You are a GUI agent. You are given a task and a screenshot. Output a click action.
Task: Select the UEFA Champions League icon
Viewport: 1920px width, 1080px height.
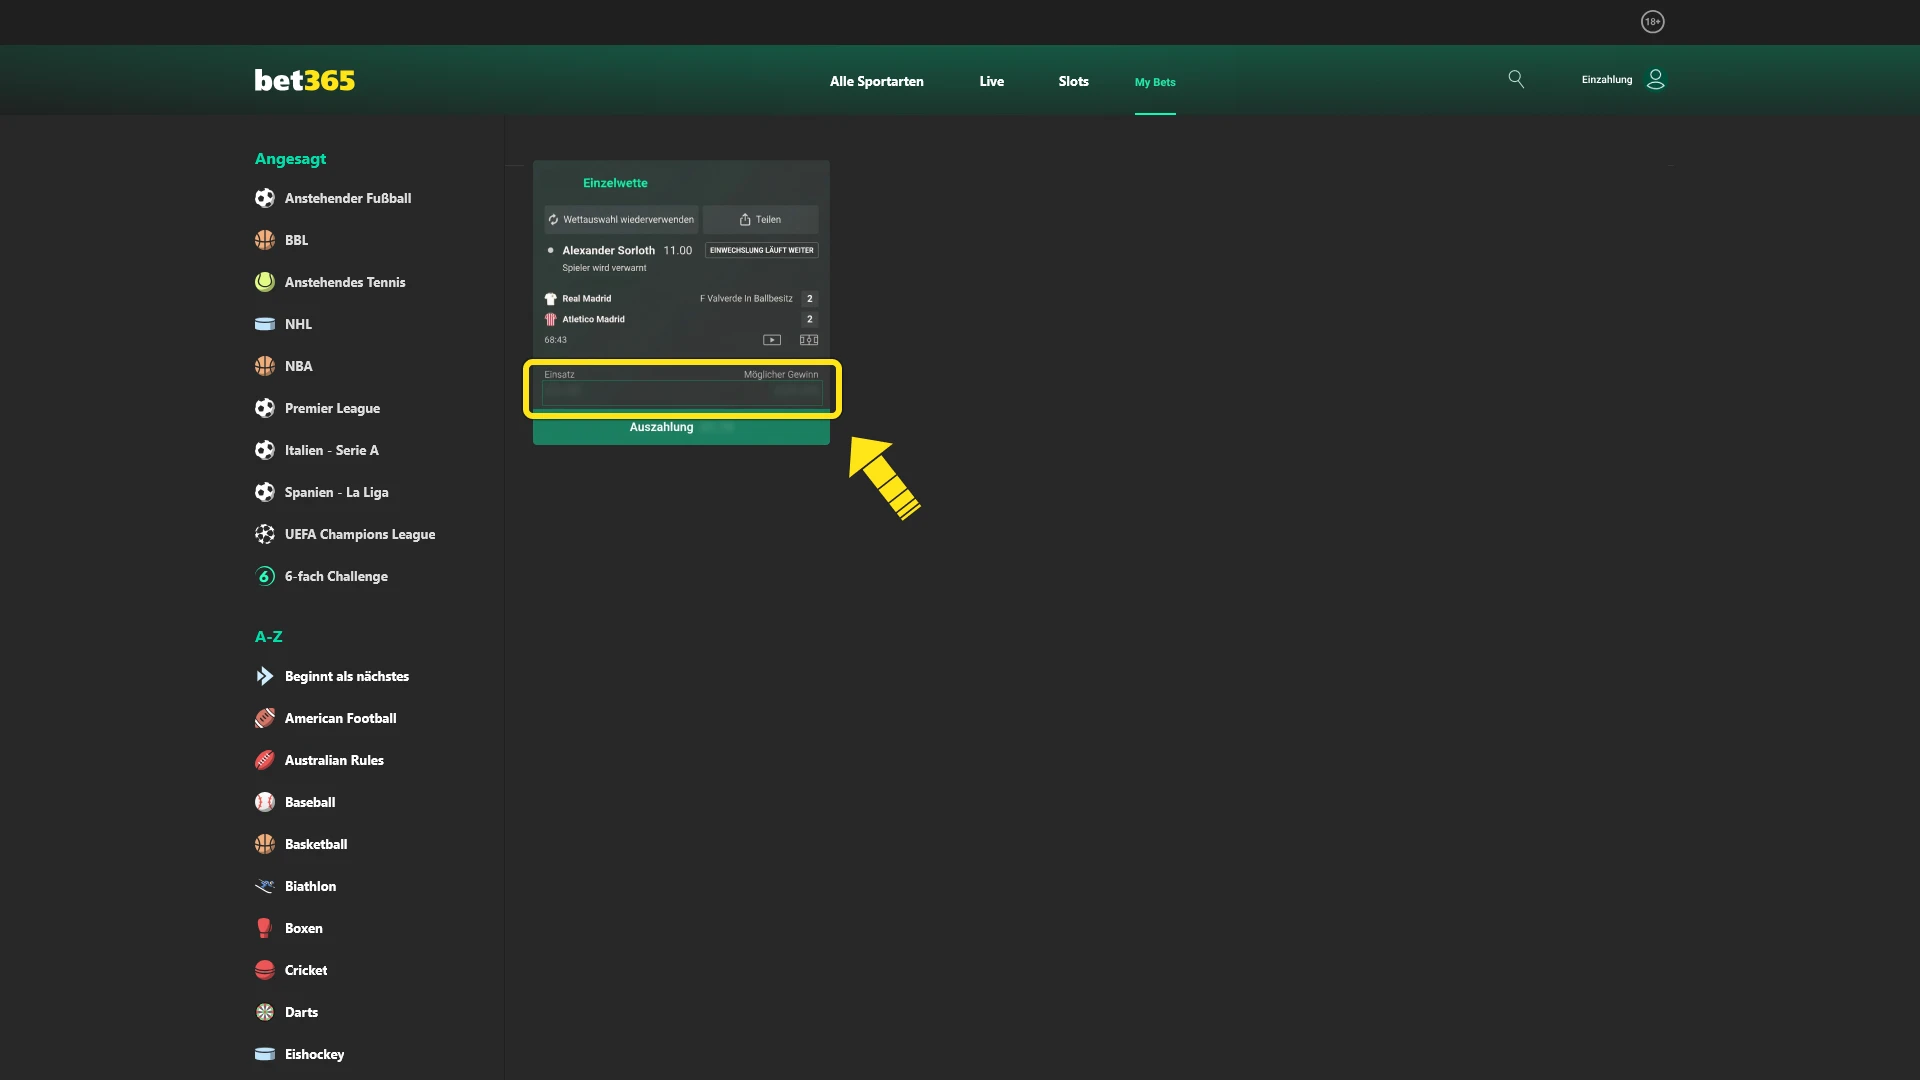(x=264, y=534)
